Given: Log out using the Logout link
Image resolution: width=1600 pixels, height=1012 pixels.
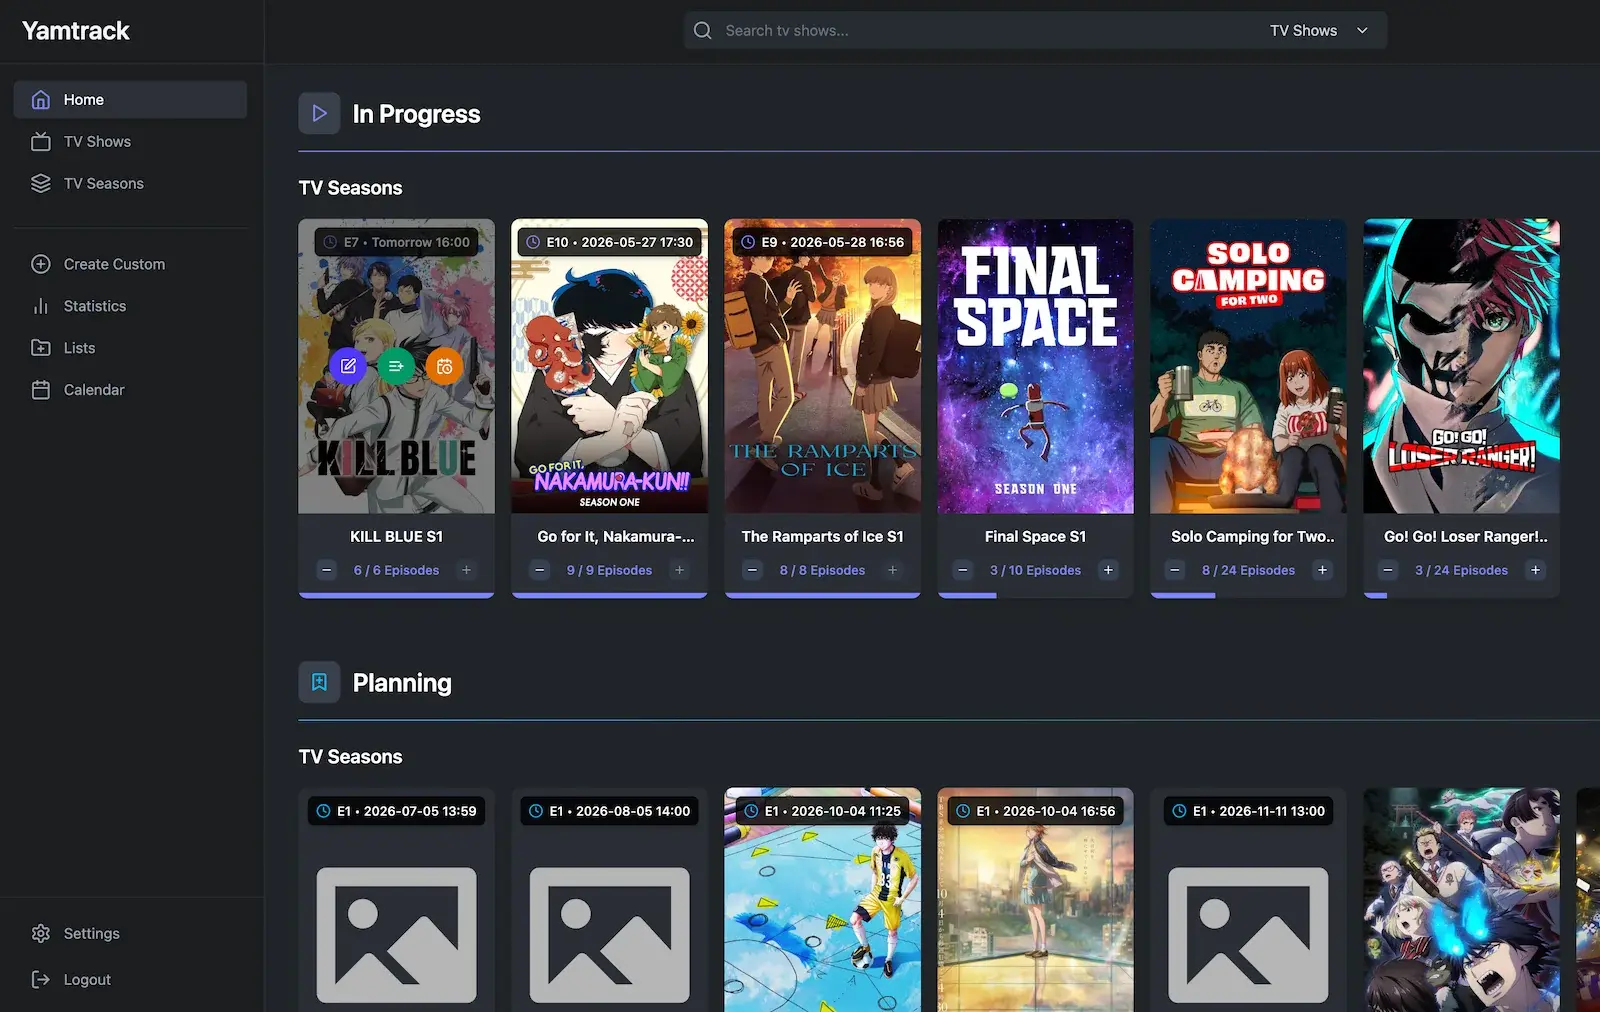Looking at the screenshot, I should click(130, 980).
